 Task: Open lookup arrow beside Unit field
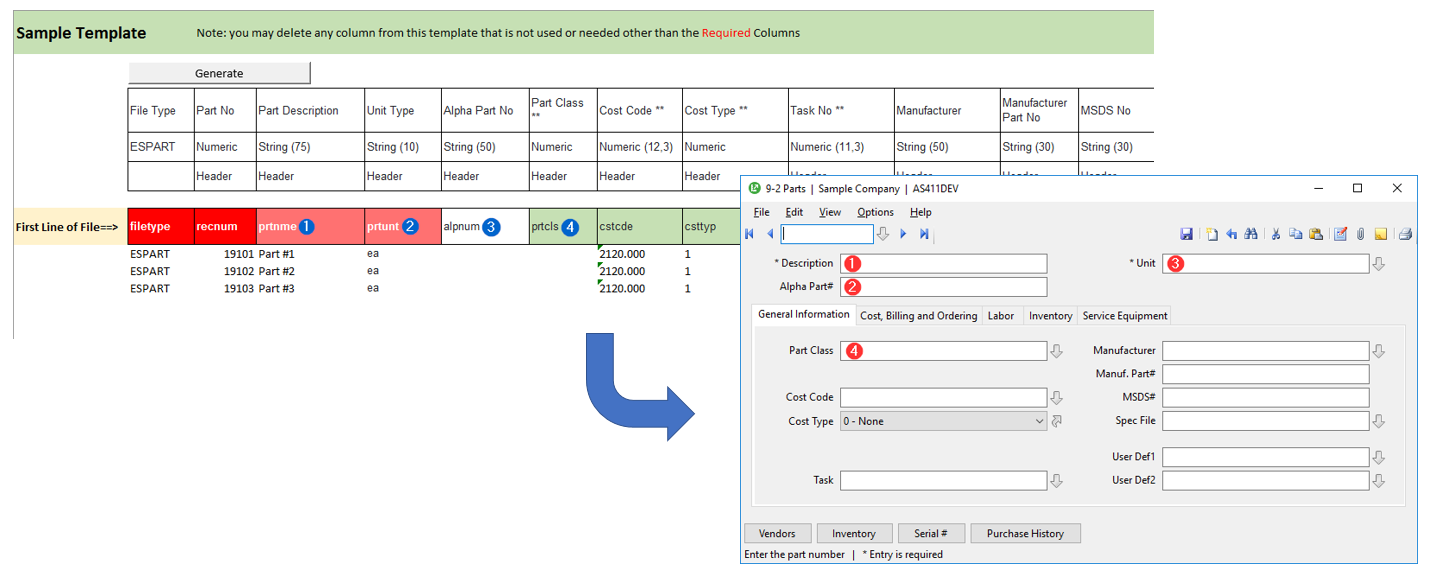tap(1379, 264)
